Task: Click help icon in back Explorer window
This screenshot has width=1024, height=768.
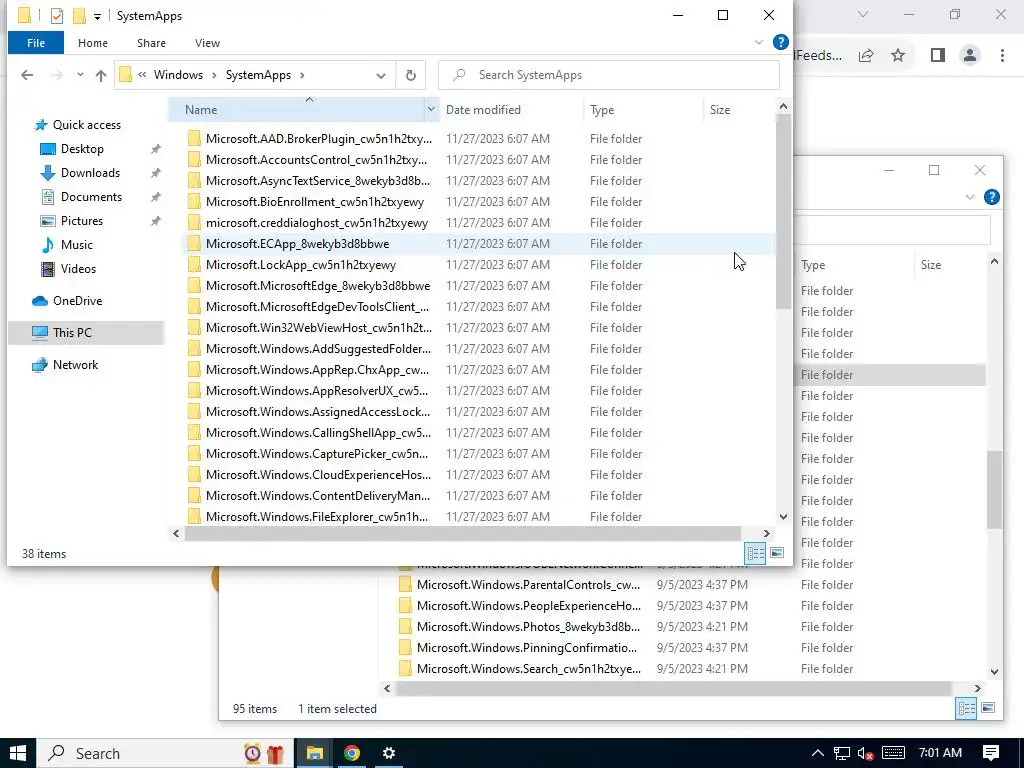Action: pos(991,197)
